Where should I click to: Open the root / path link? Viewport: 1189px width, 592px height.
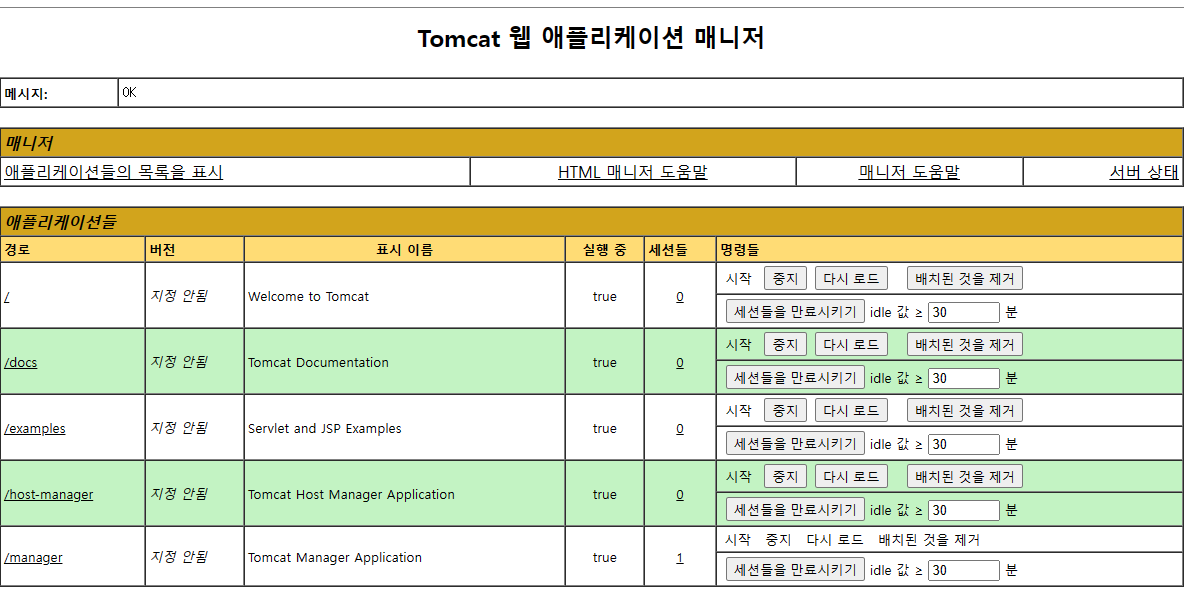click(x=7, y=296)
